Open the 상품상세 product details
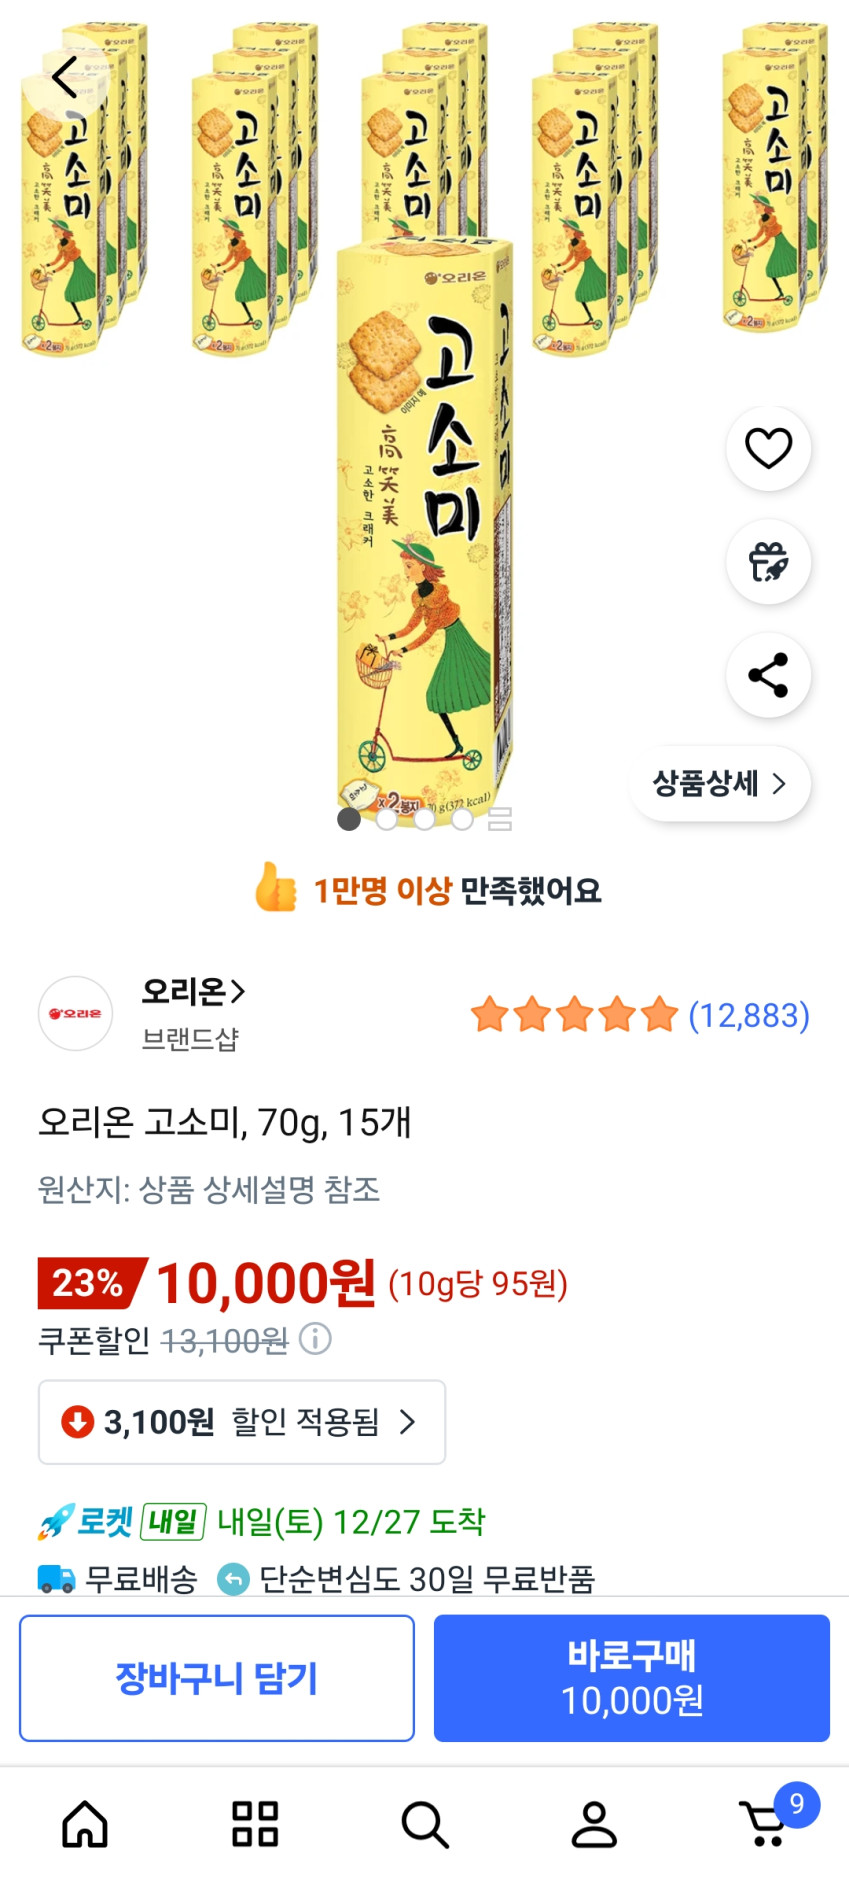 click(719, 783)
